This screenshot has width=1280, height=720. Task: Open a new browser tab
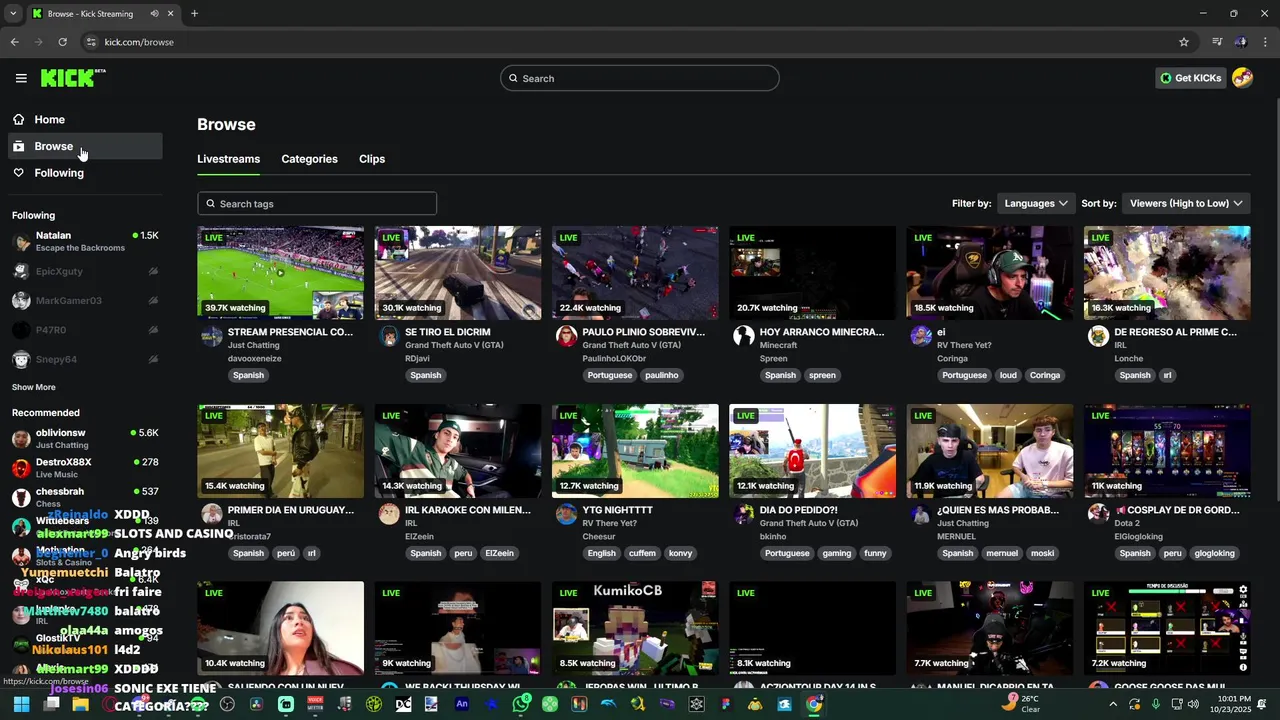click(194, 14)
